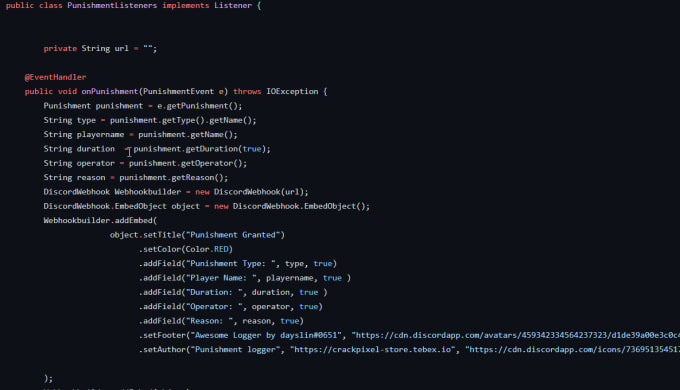Click punishment.getType().getName() expression
680x390 pixels.
point(180,120)
